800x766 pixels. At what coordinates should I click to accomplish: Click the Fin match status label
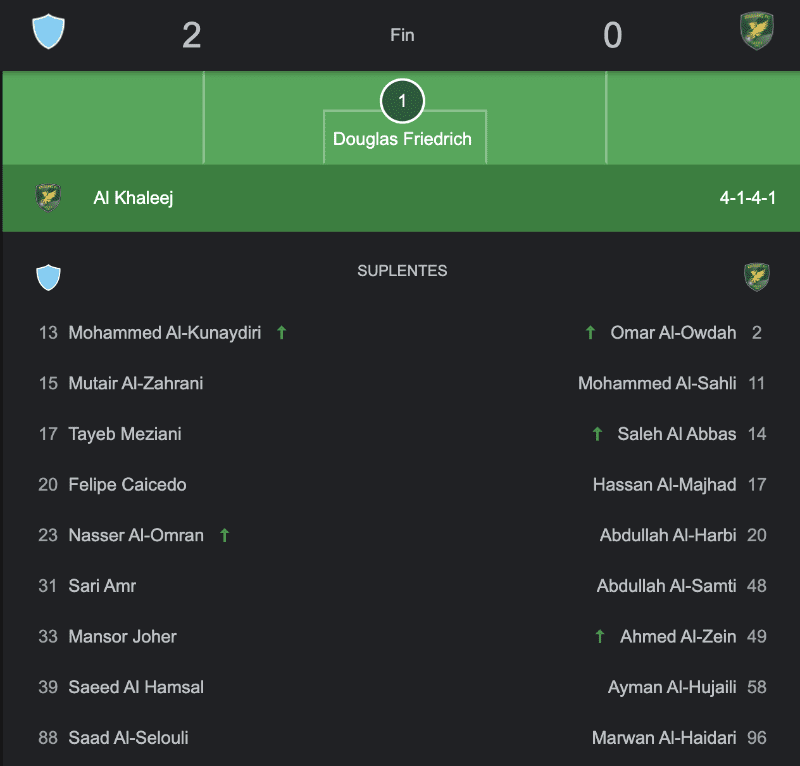pyautogui.click(x=402, y=35)
